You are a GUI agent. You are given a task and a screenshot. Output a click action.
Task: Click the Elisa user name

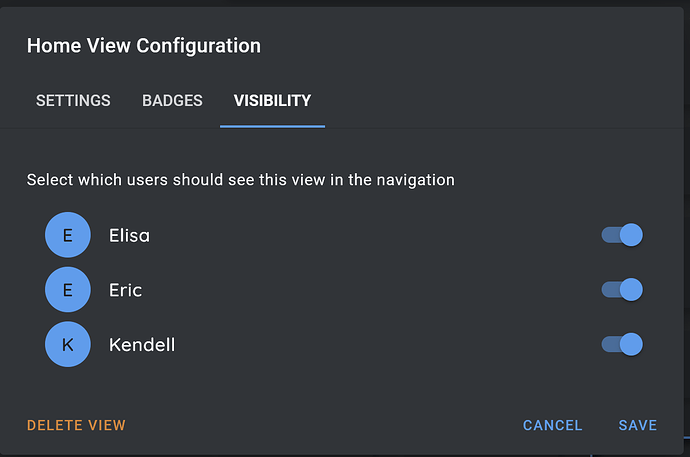(129, 236)
